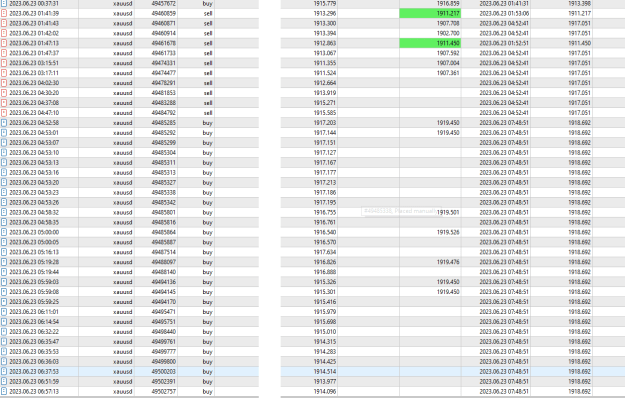Click the buy icon next to 05:00:00
625x398 pixels.
4,232
